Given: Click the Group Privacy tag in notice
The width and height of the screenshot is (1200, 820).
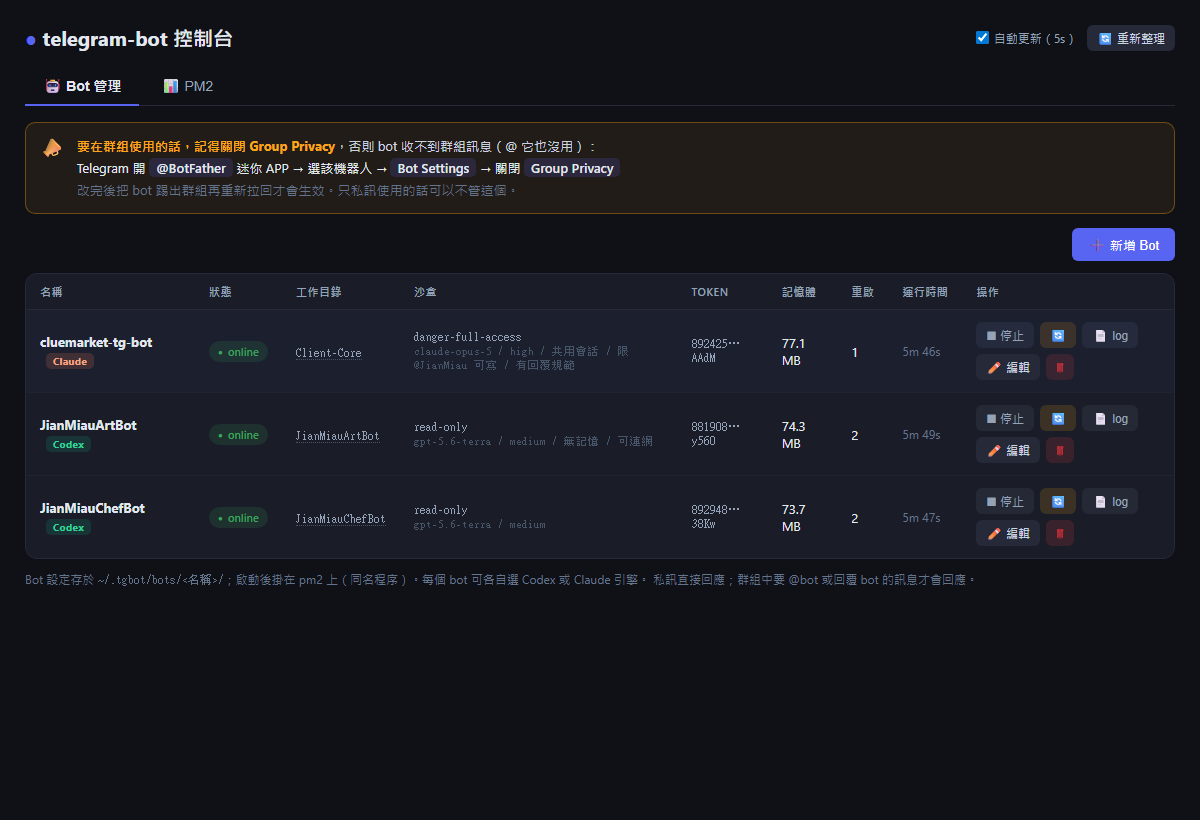Looking at the screenshot, I should pos(572,168).
